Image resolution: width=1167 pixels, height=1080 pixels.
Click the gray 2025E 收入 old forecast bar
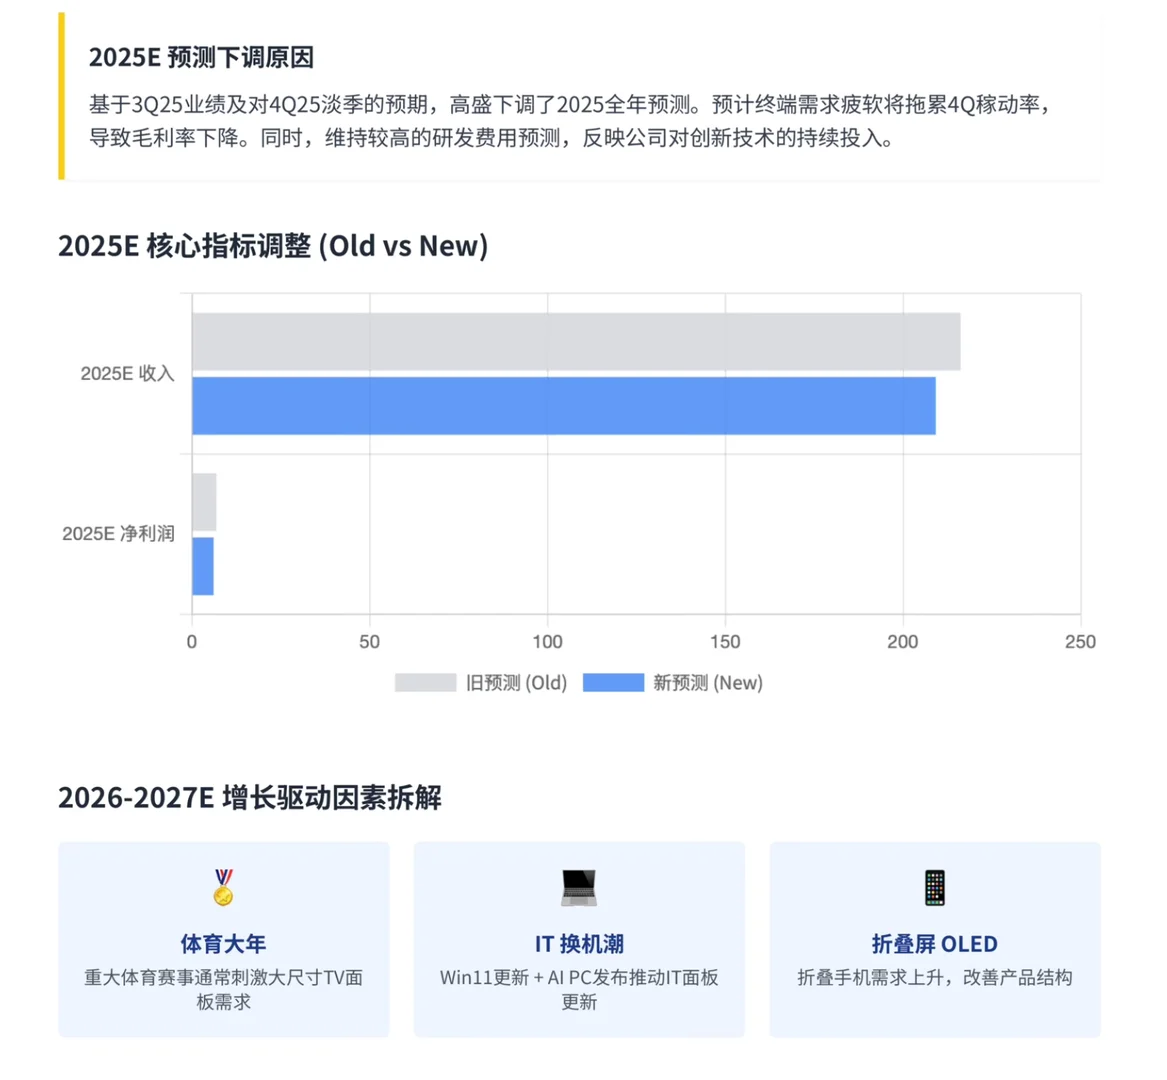coord(576,342)
